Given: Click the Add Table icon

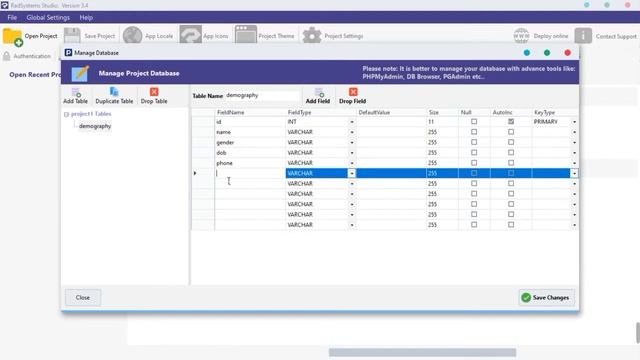Looking at the screenshot, I should (x=76, y=92).
